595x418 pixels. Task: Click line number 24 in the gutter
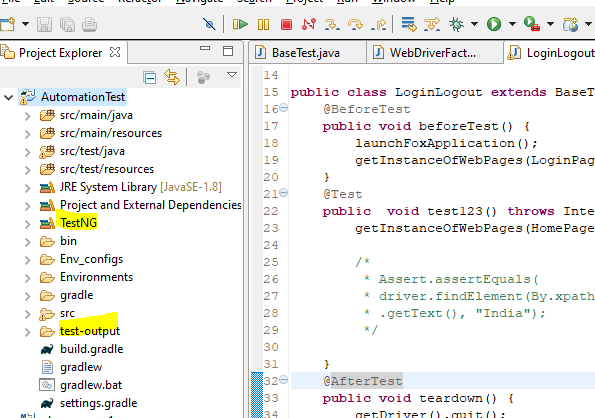pos(271,245)
